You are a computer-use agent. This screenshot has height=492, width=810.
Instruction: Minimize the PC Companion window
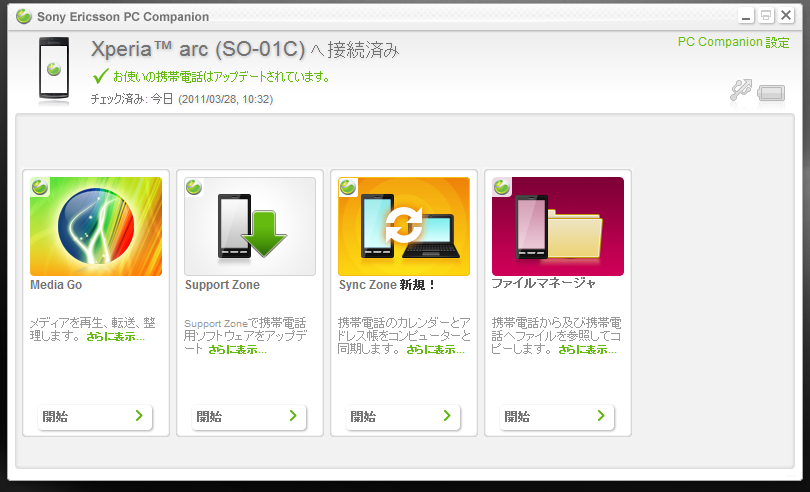[x=745, y=16]
